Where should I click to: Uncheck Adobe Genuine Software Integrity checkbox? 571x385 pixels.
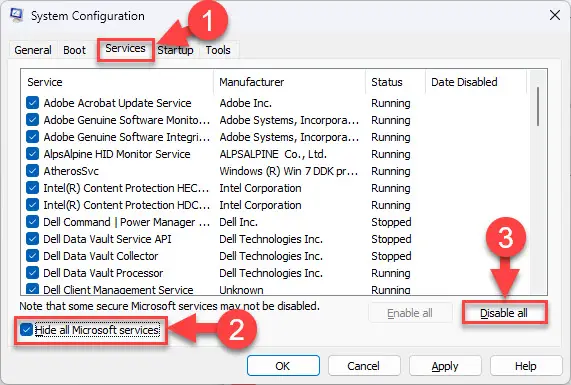point(32,137)
